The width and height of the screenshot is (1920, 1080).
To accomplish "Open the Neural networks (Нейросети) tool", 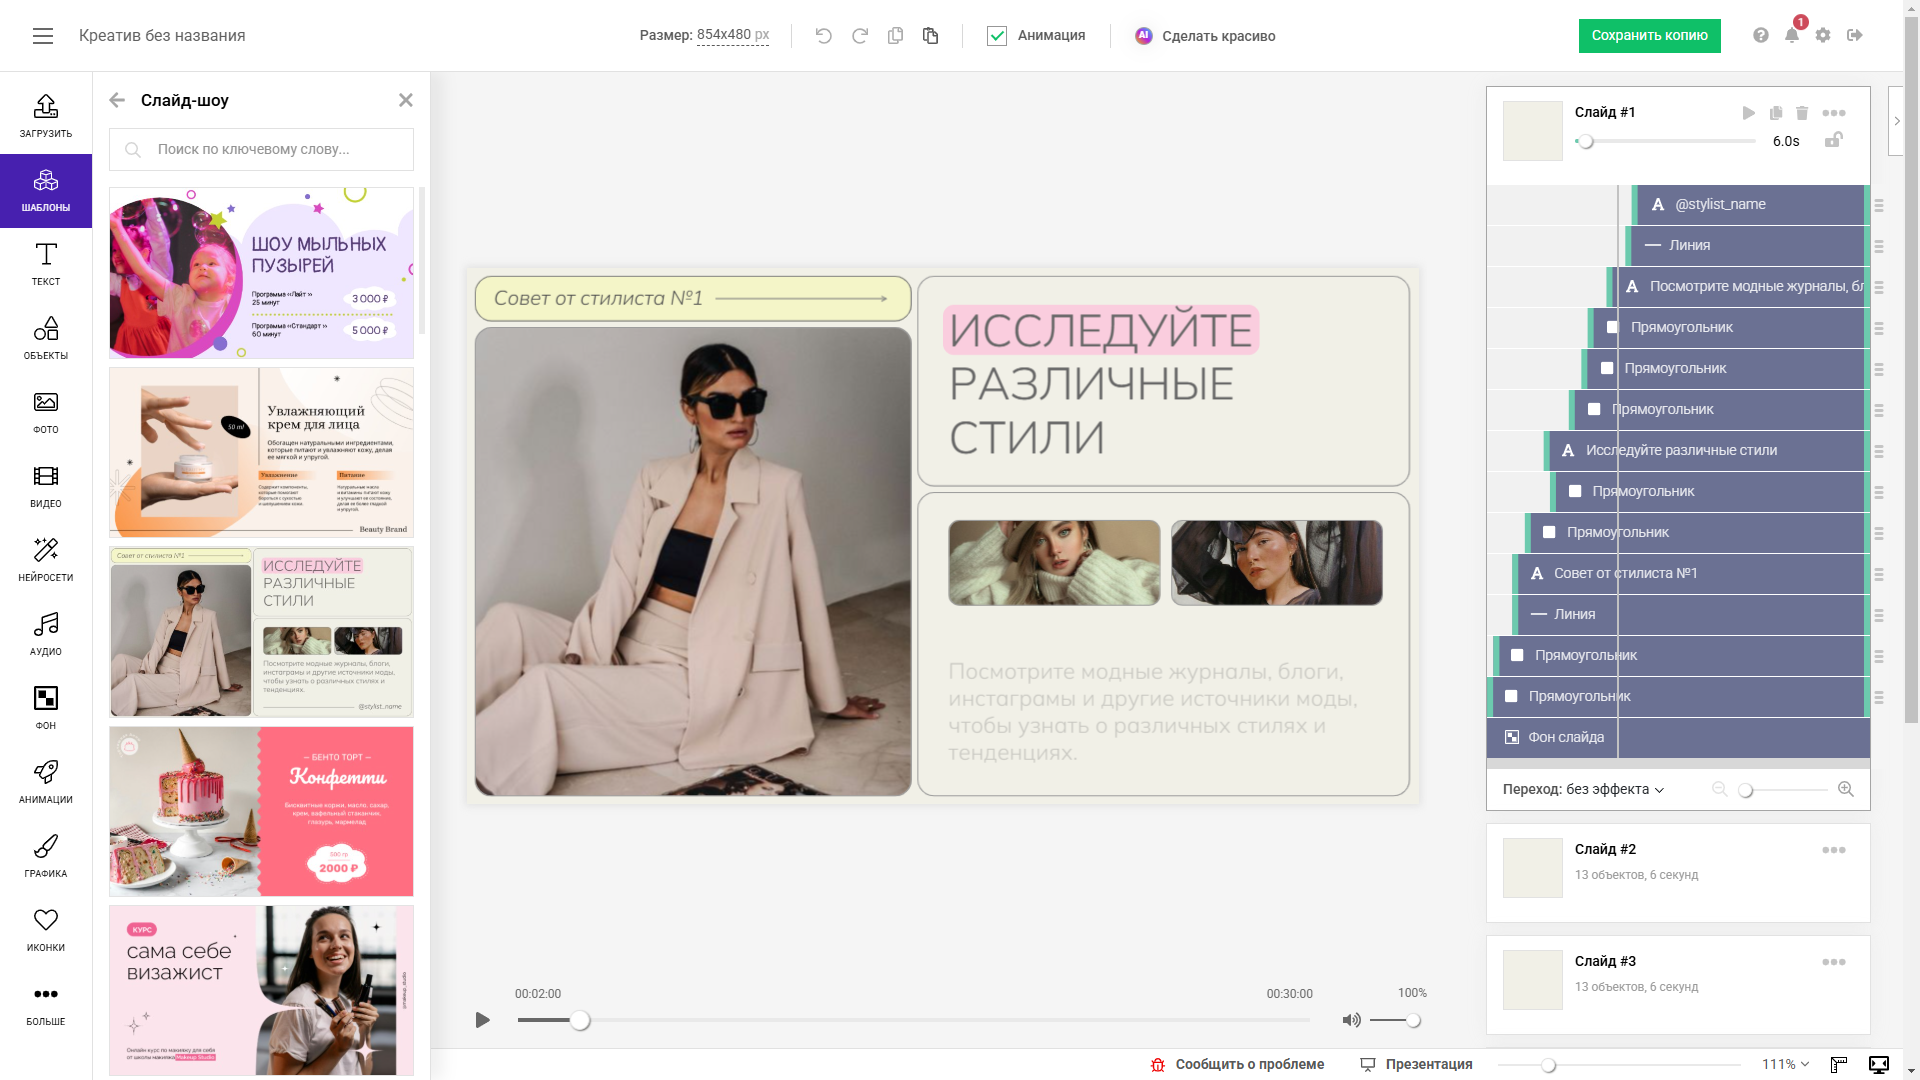I will [46, 559].
